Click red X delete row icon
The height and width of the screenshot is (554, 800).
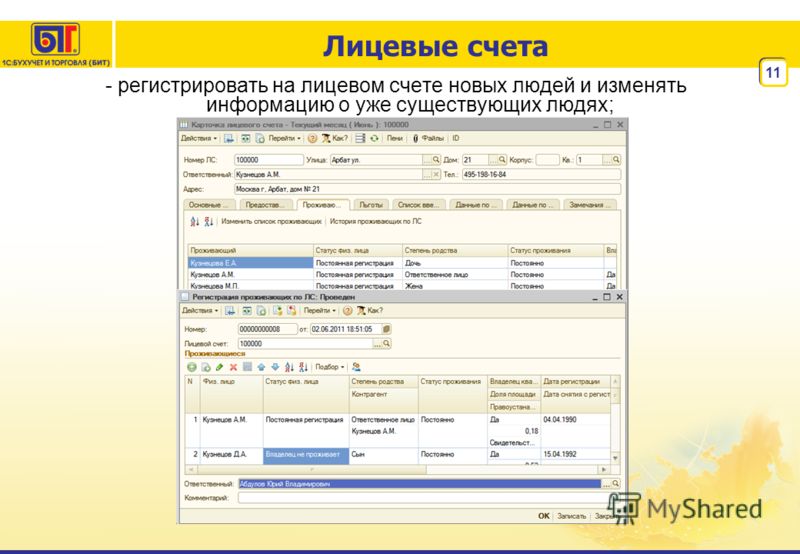[x=234, y=367]
